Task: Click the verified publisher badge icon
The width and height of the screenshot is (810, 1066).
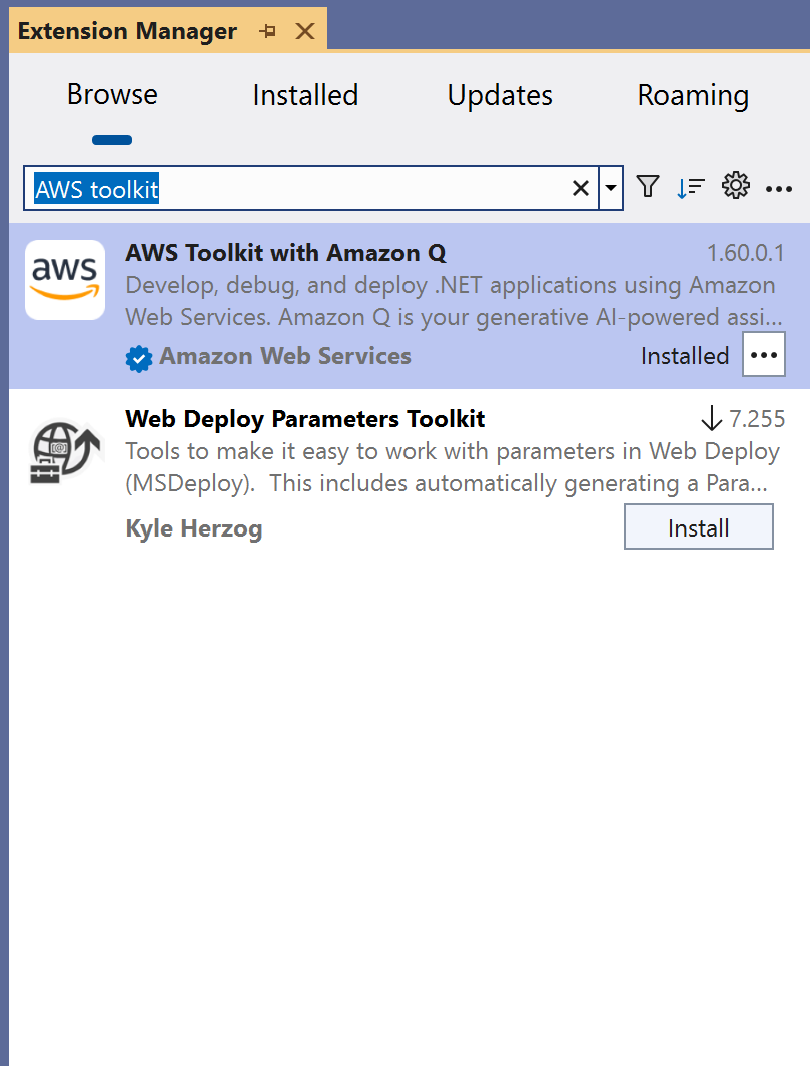Action: (139, 358)
